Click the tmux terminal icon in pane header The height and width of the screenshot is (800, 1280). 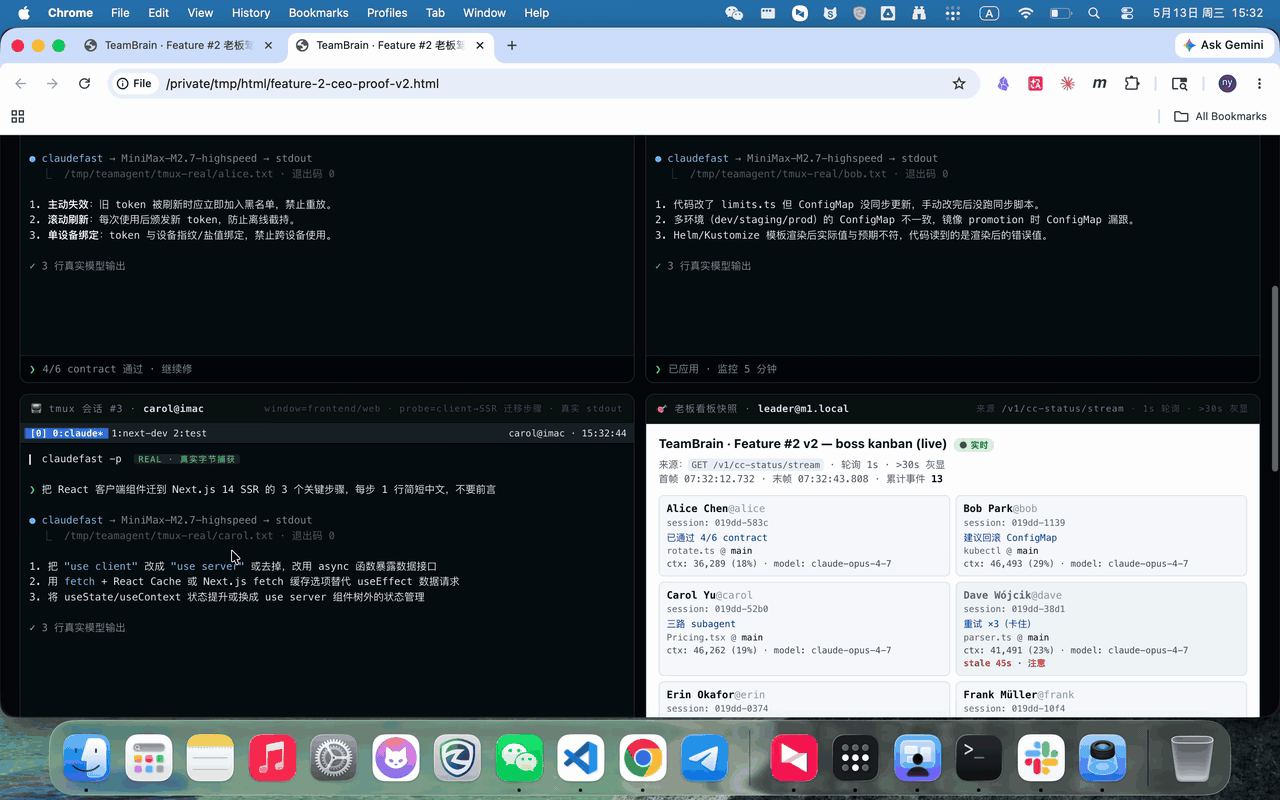36,408
